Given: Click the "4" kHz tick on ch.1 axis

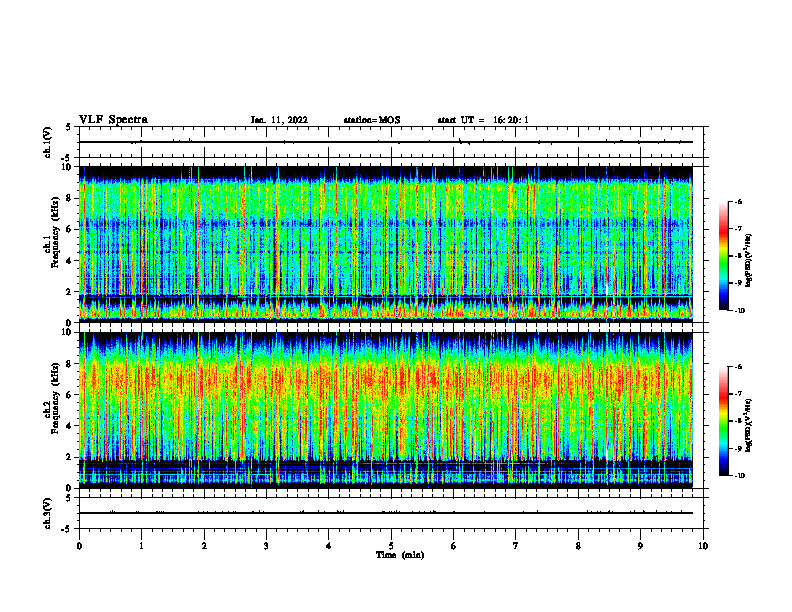Looking at the screenshot, I should (x=69, y=261).
